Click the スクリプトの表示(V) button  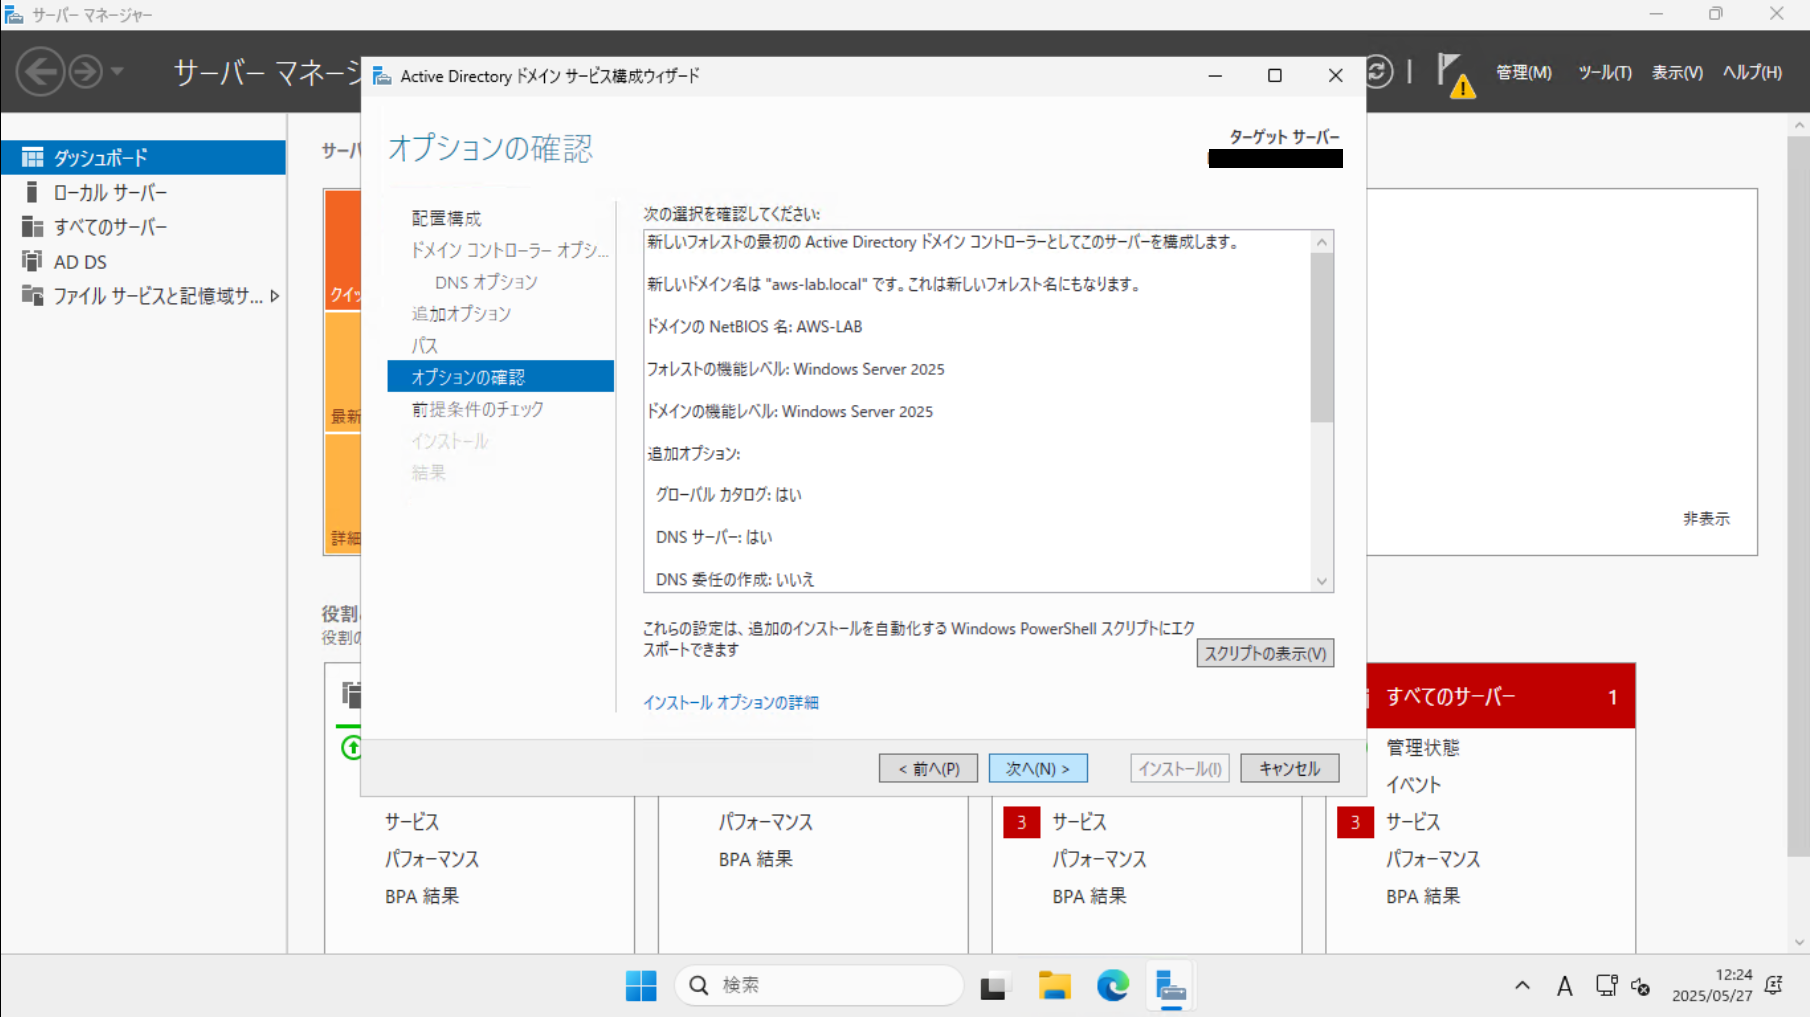(x=1265, y=653)
